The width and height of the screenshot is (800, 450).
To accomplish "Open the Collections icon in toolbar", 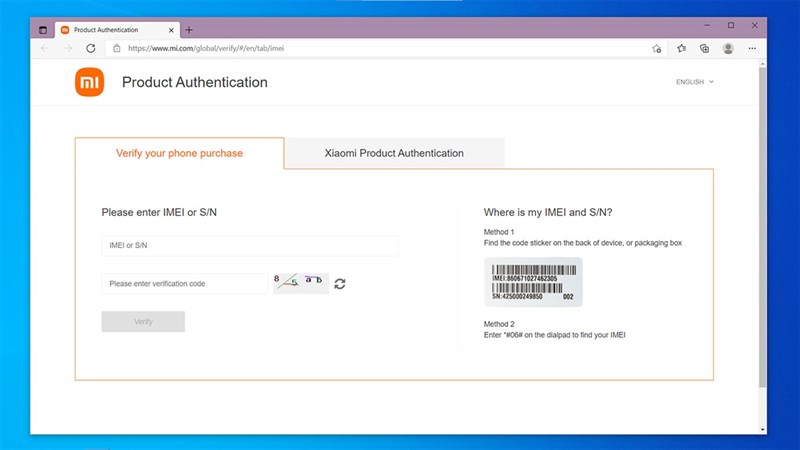I will point(705,48).
